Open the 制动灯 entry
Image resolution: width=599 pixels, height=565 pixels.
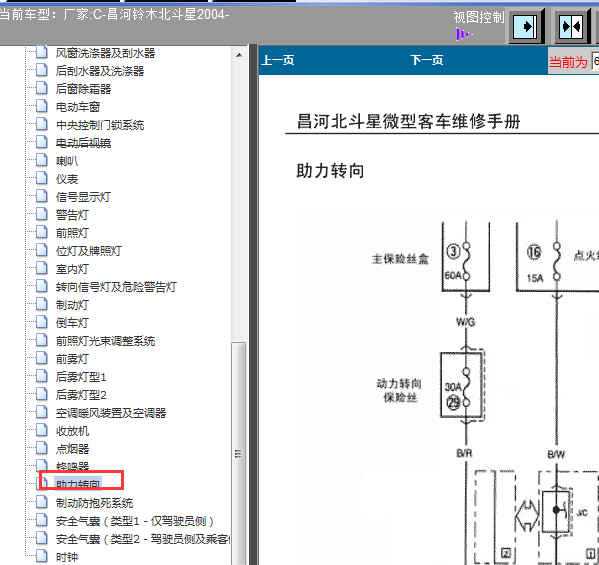[x=72, y=304]
